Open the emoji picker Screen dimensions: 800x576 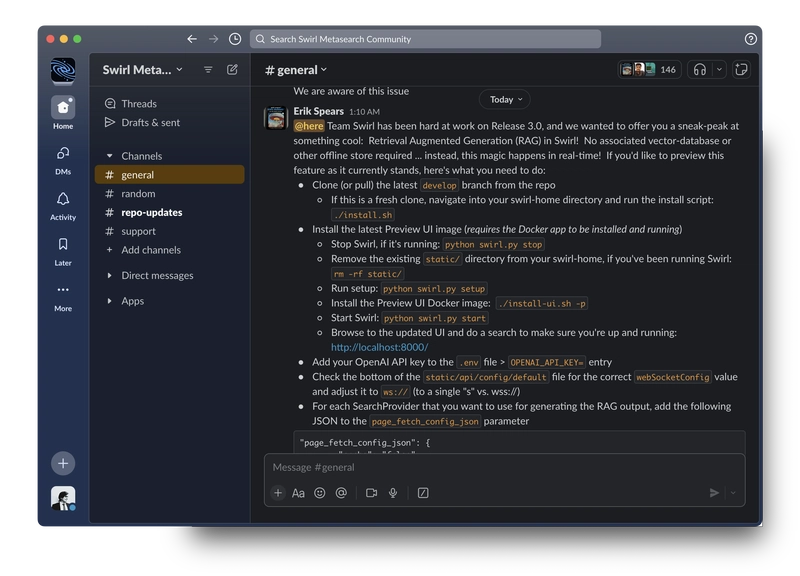point(319,493)
